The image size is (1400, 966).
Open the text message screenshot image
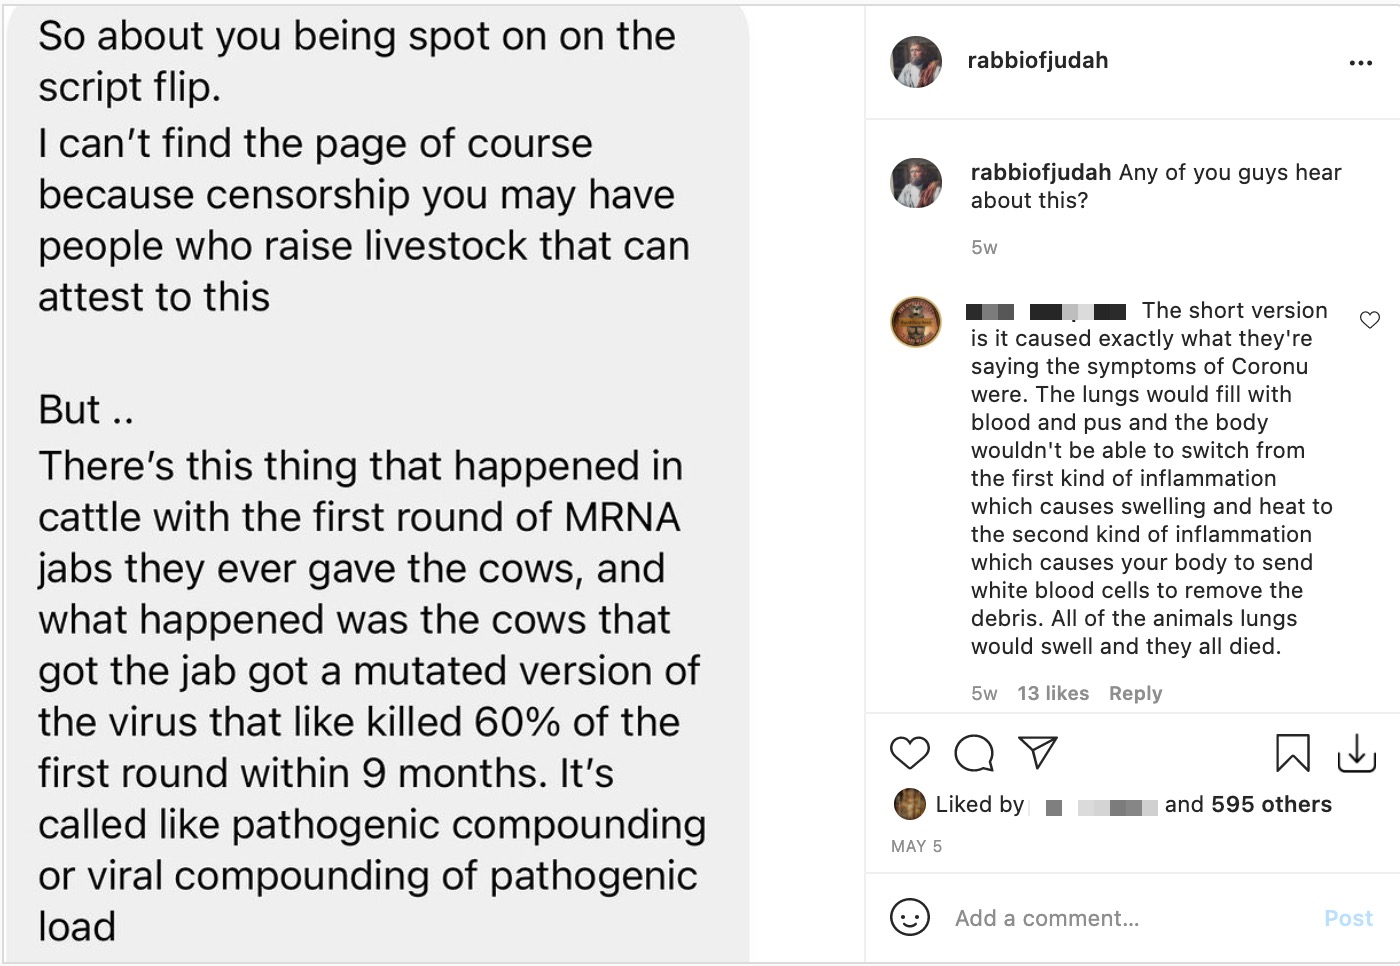point(375,483)
